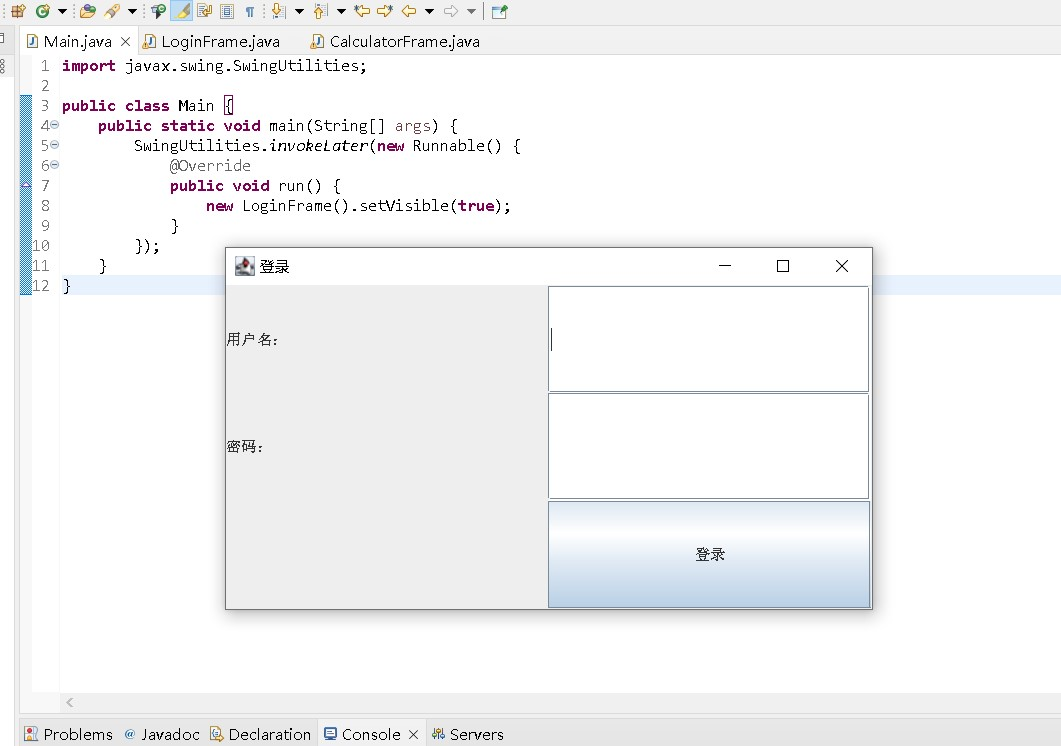
Task: Click the line number 2 in gutter
Action: point(45,85)
